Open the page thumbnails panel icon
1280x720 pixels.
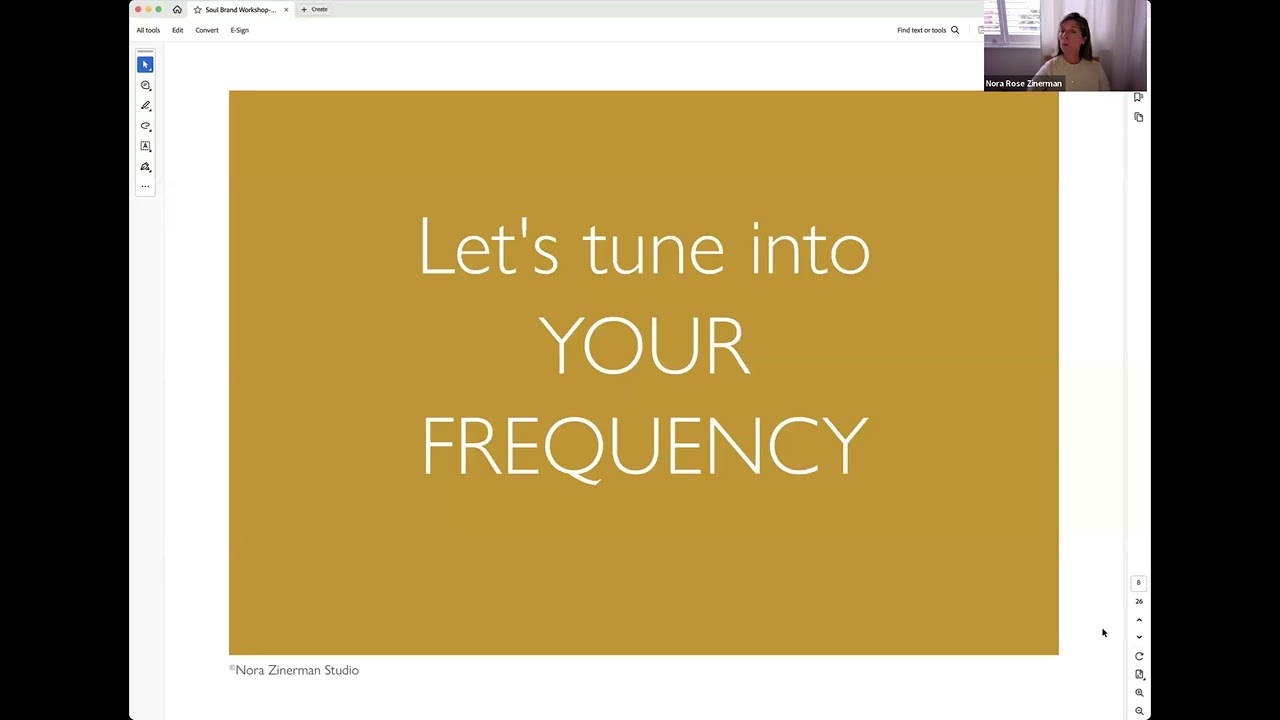pyautogui.click(x=1138, y=117)
